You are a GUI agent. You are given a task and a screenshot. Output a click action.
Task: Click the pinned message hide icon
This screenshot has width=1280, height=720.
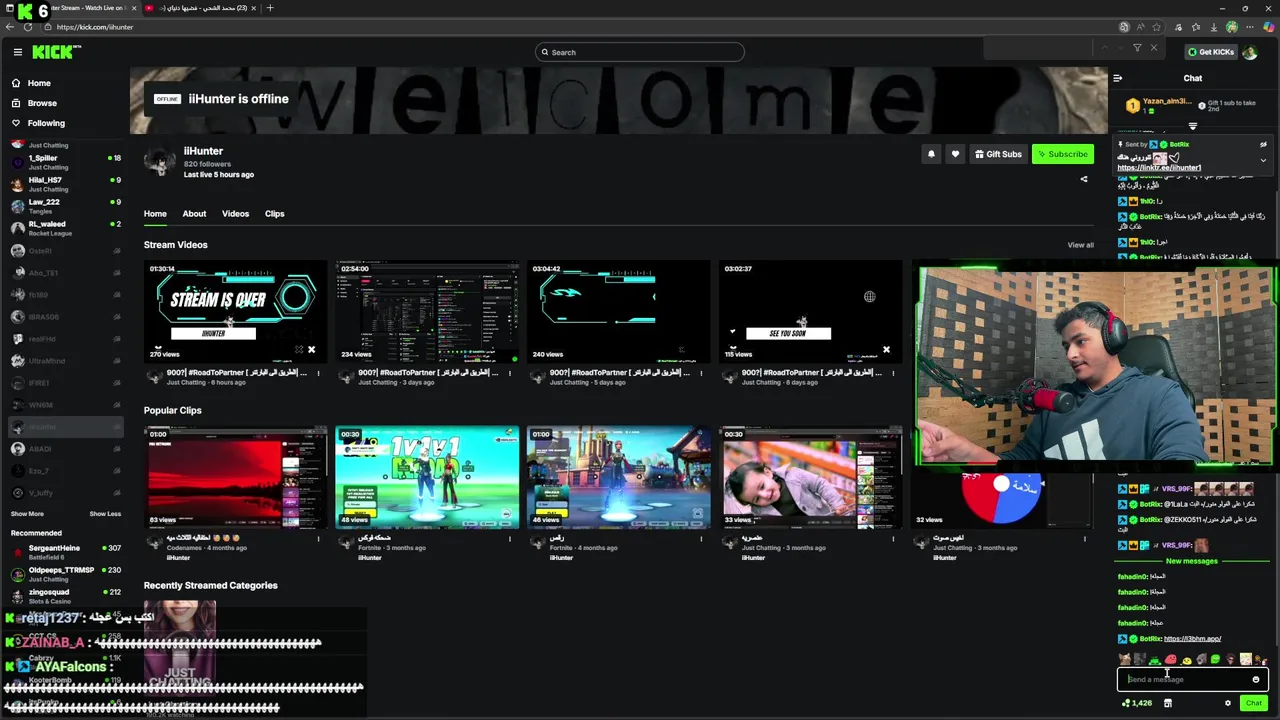[x=1263, y=145]
